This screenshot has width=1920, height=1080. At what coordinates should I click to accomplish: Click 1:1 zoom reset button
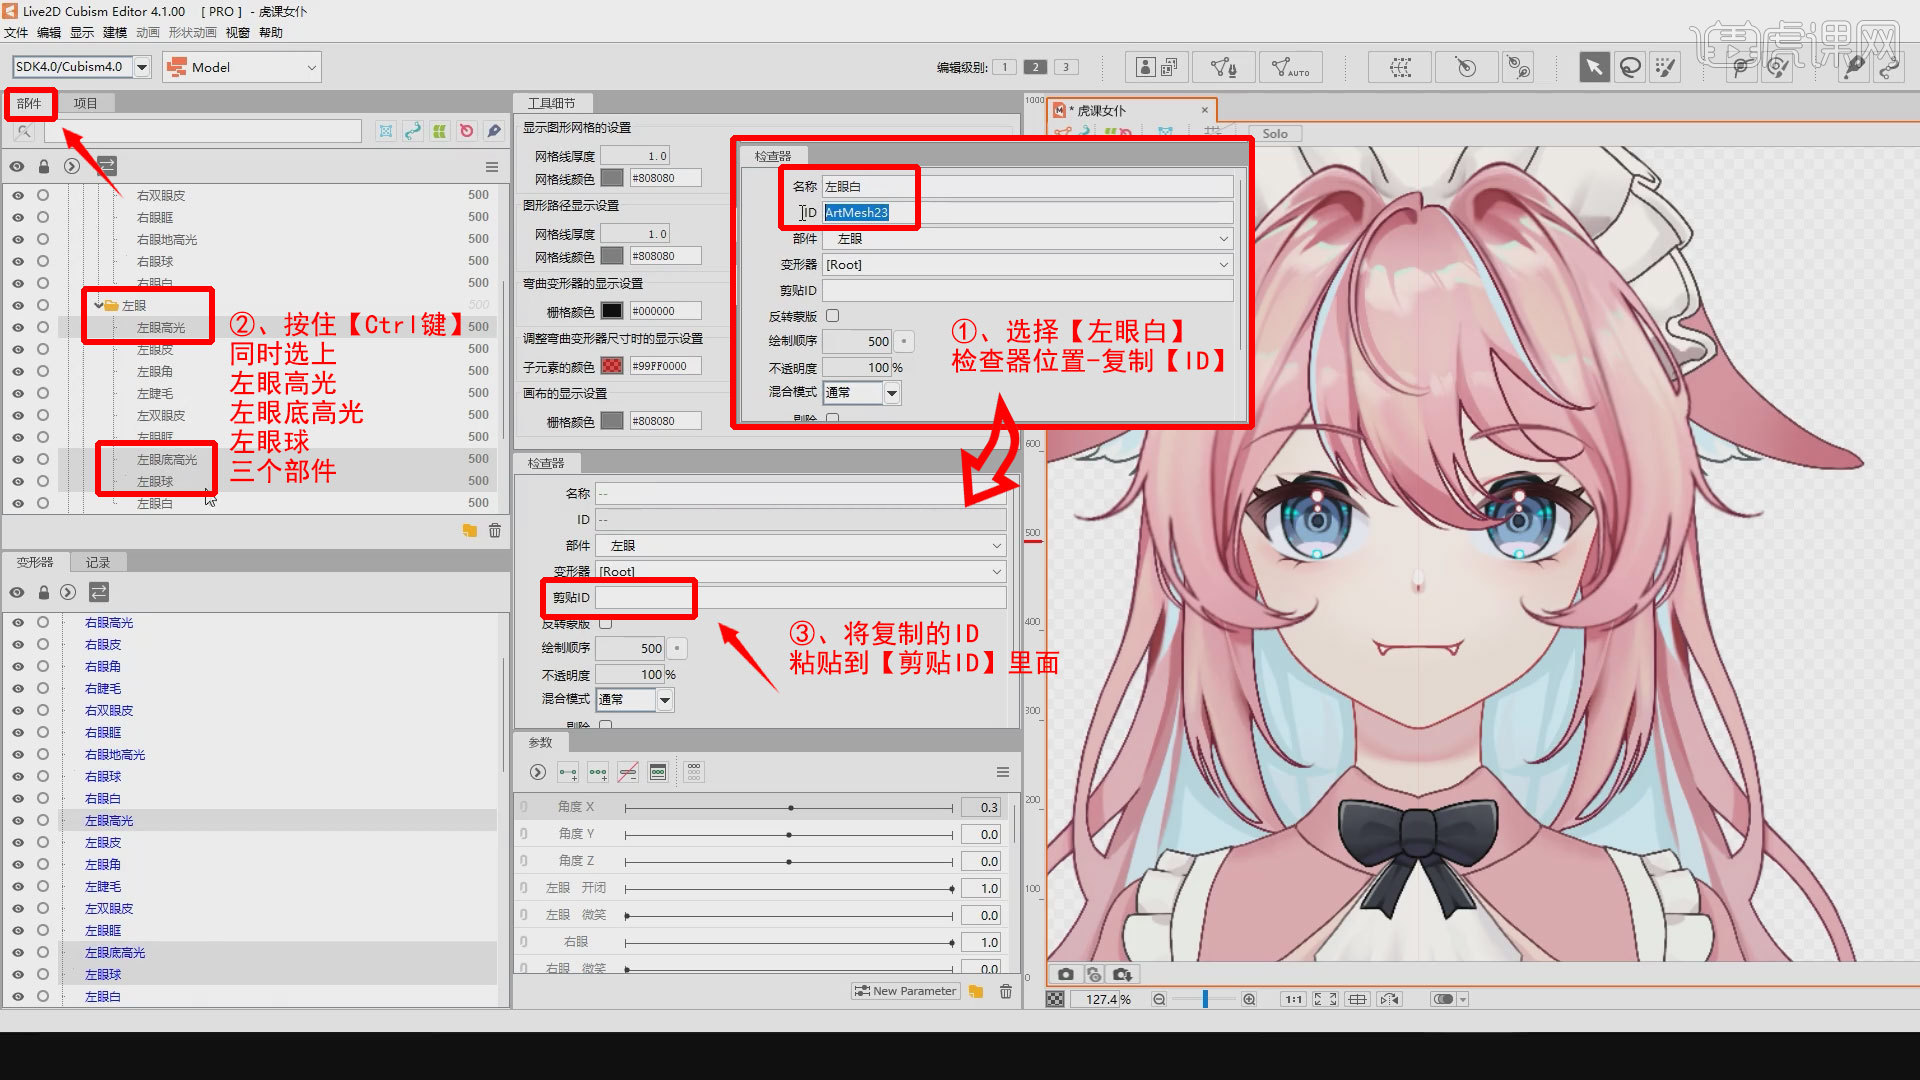coord(1294,999)
